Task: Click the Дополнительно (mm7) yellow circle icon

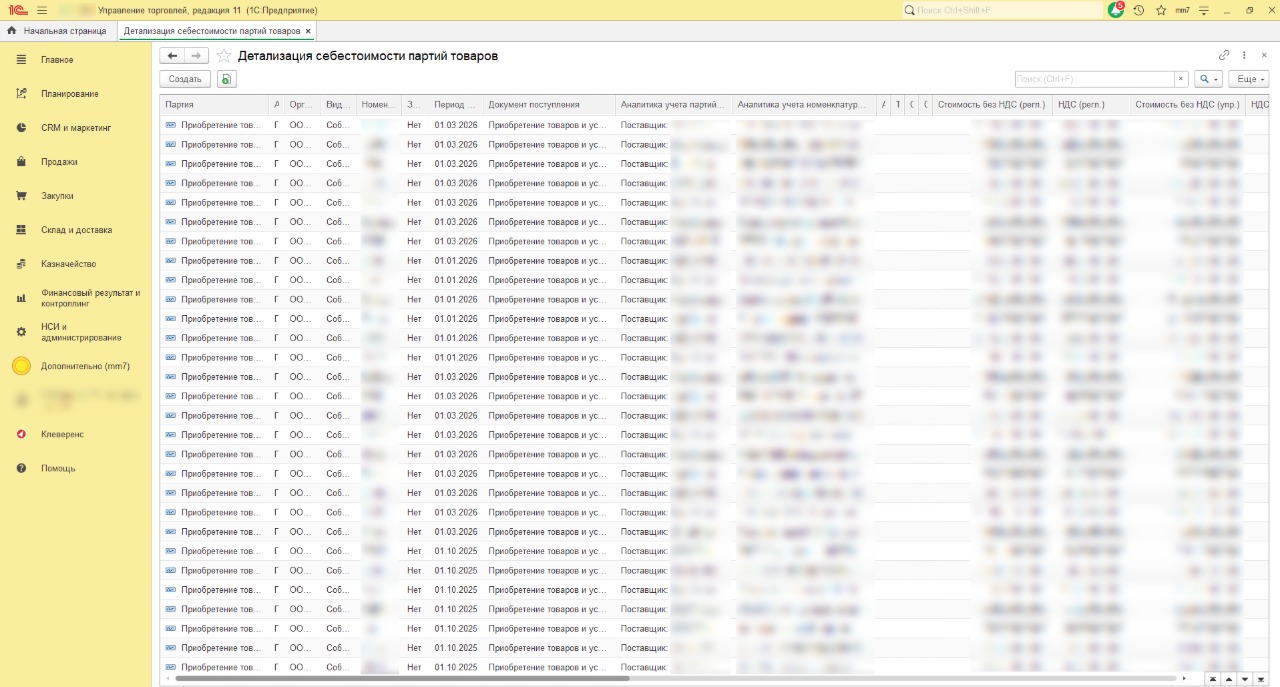Action: tap(21, 366)
